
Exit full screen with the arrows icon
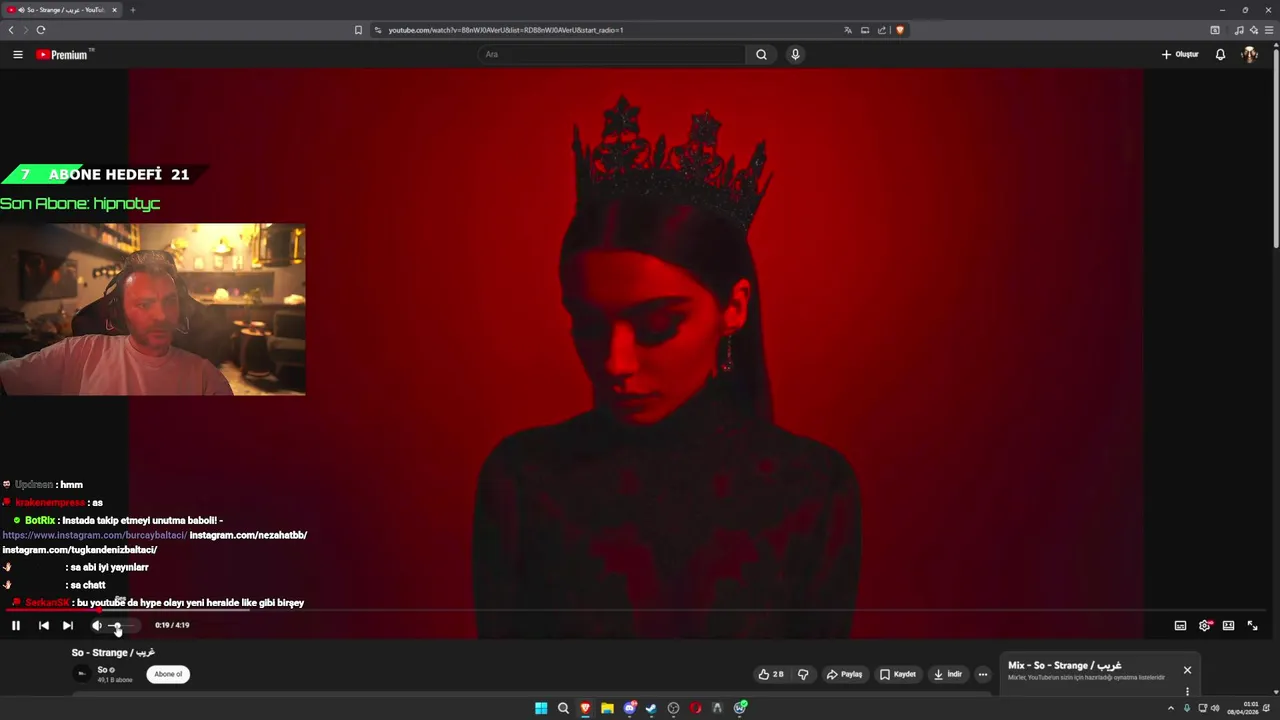point(1252,626)
